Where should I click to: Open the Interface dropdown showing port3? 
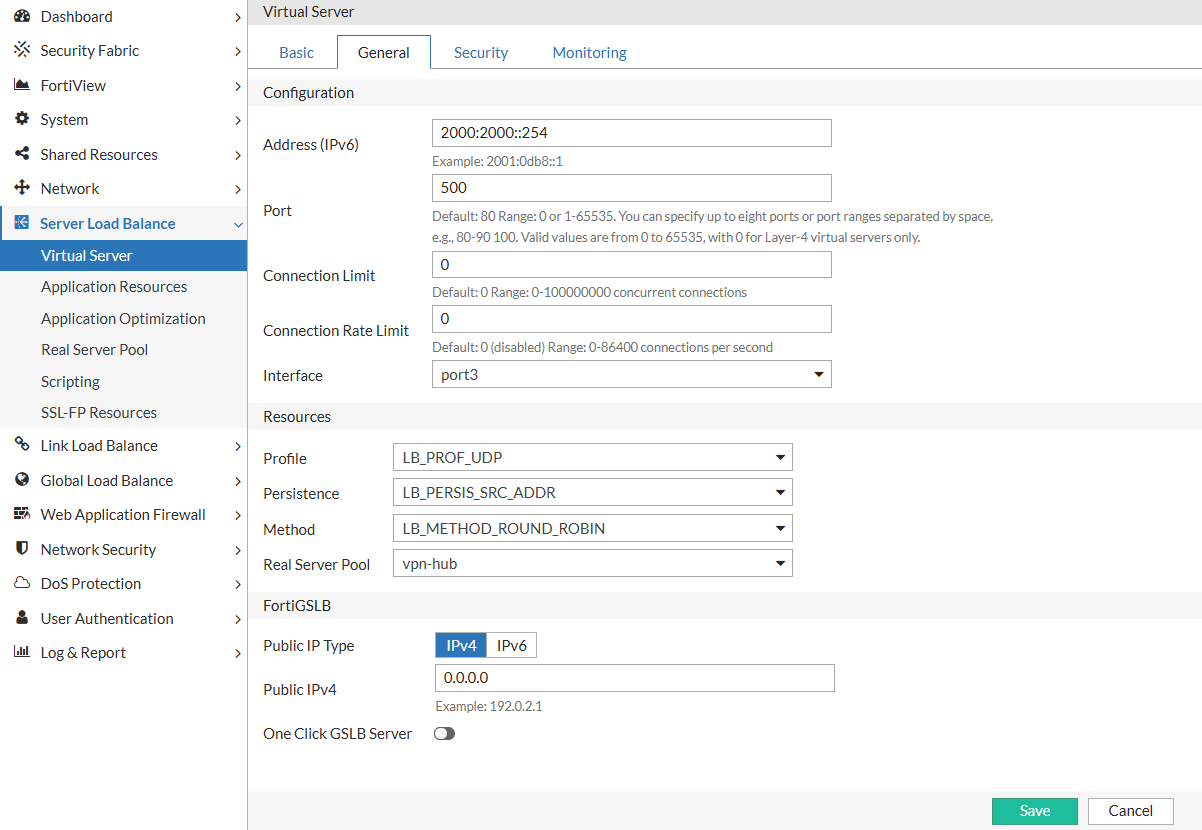(631, 375)
